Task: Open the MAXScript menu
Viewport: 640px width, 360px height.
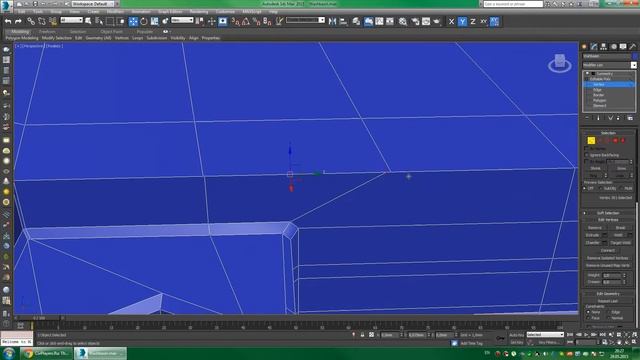Action: pyautogui.click(x=251, y=12)
